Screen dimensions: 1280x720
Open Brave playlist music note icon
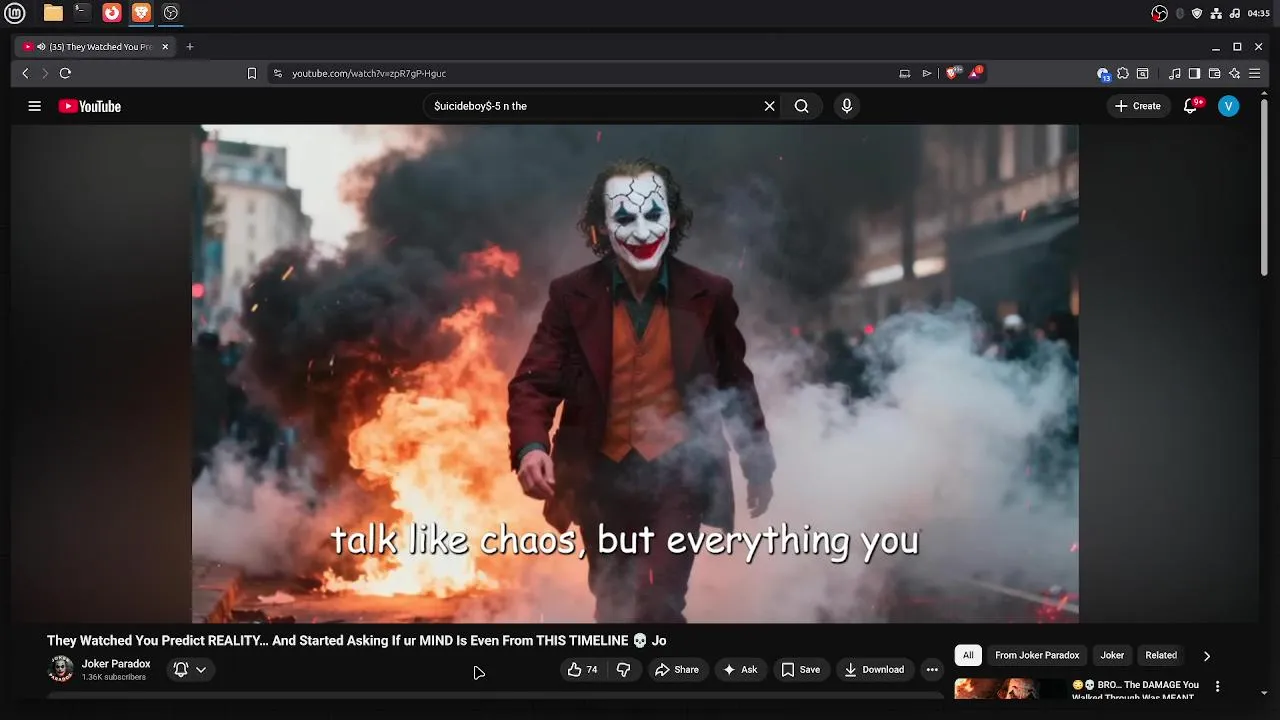[x=1175, y=73]
